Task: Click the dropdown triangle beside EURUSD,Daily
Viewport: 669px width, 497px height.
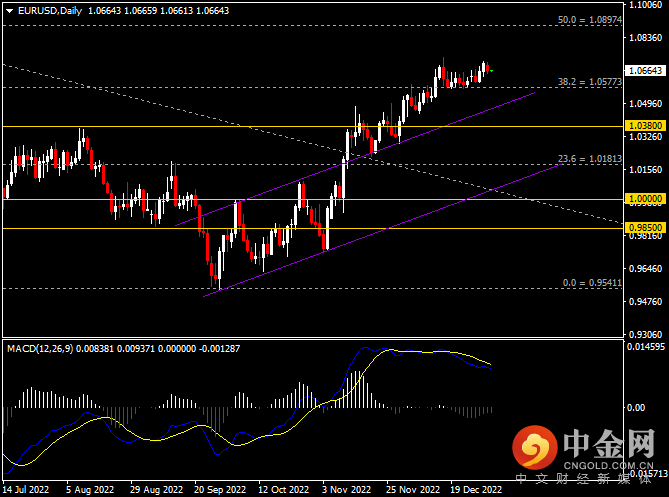Action: pos(8,11)
